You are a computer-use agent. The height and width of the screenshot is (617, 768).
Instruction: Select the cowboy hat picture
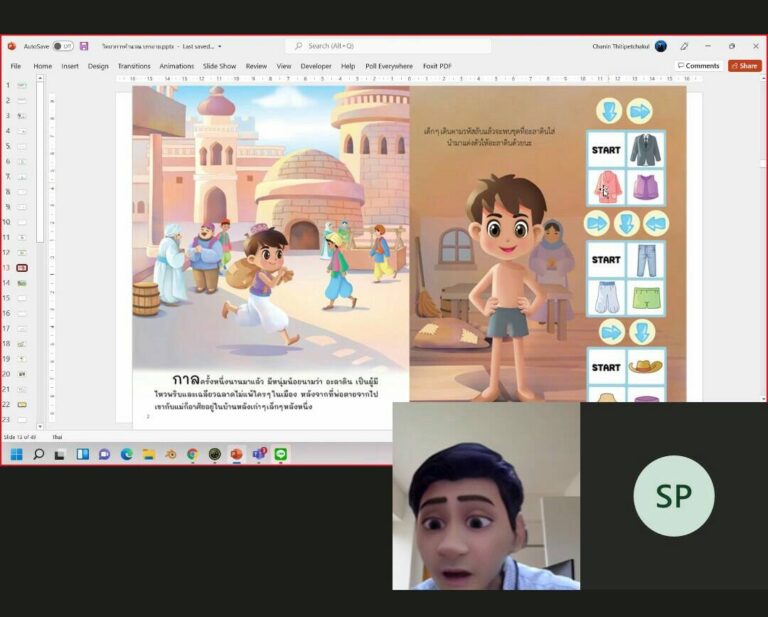(645, 367)
